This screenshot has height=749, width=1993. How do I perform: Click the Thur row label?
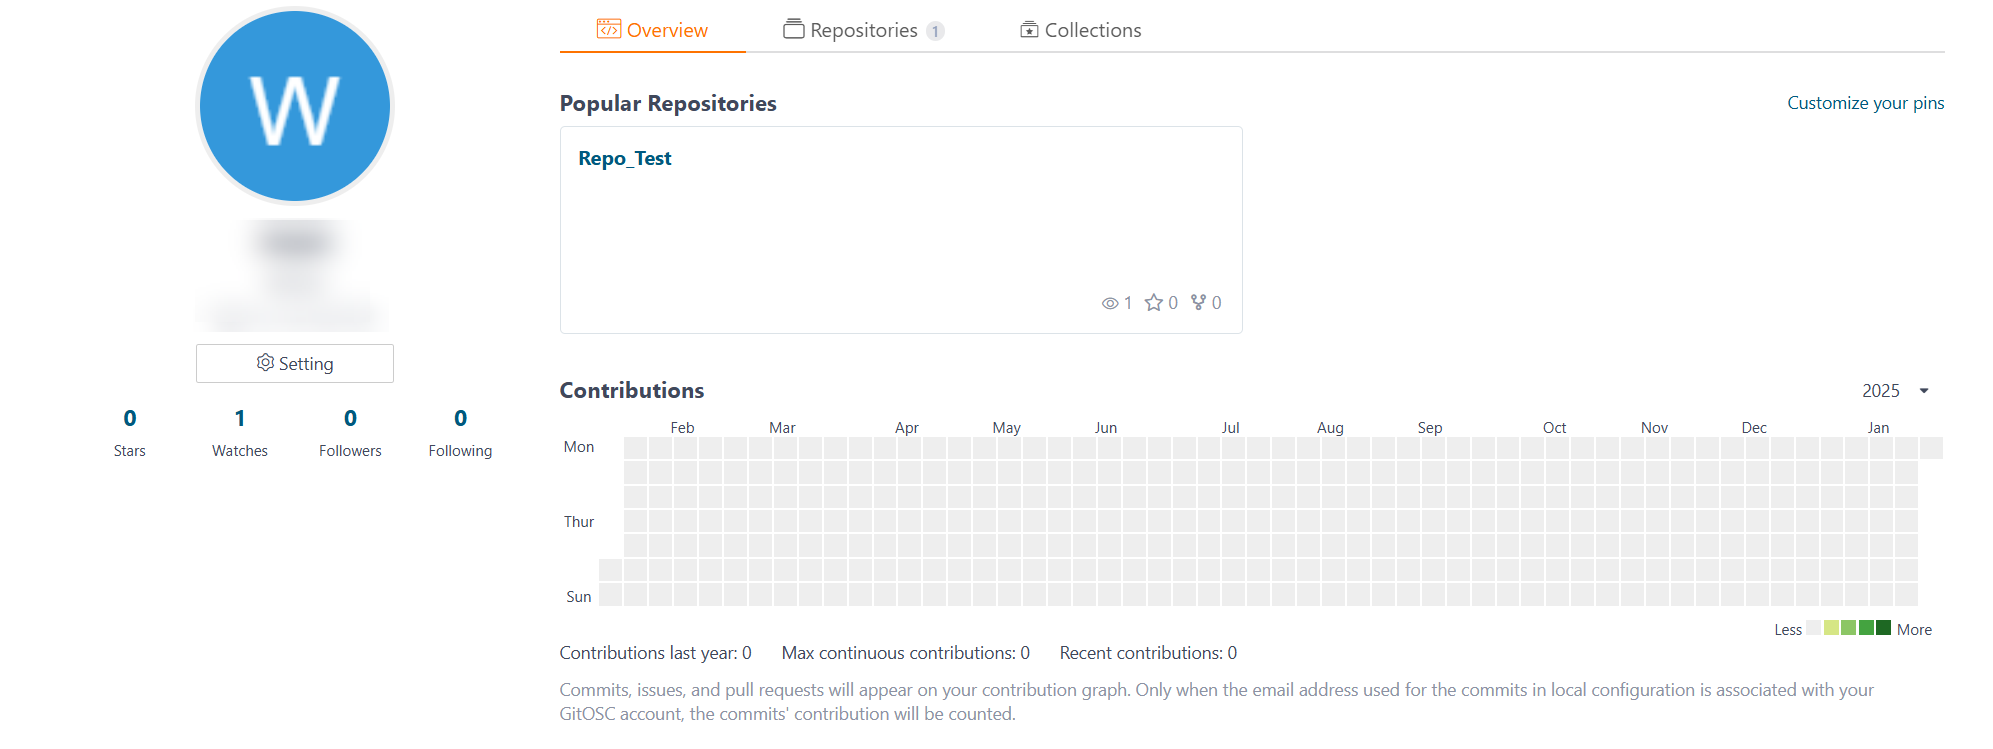[x=579, y=522]
